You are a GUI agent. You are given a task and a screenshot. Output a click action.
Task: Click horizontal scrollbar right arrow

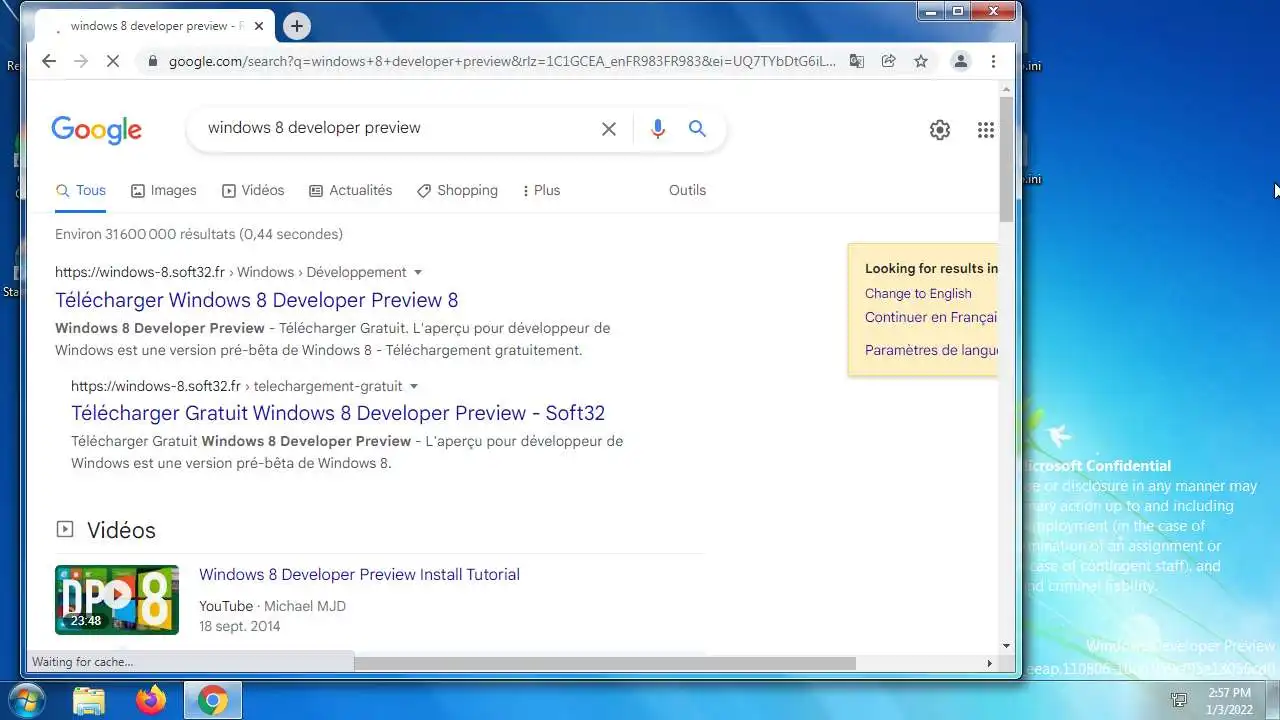point(990,663)
